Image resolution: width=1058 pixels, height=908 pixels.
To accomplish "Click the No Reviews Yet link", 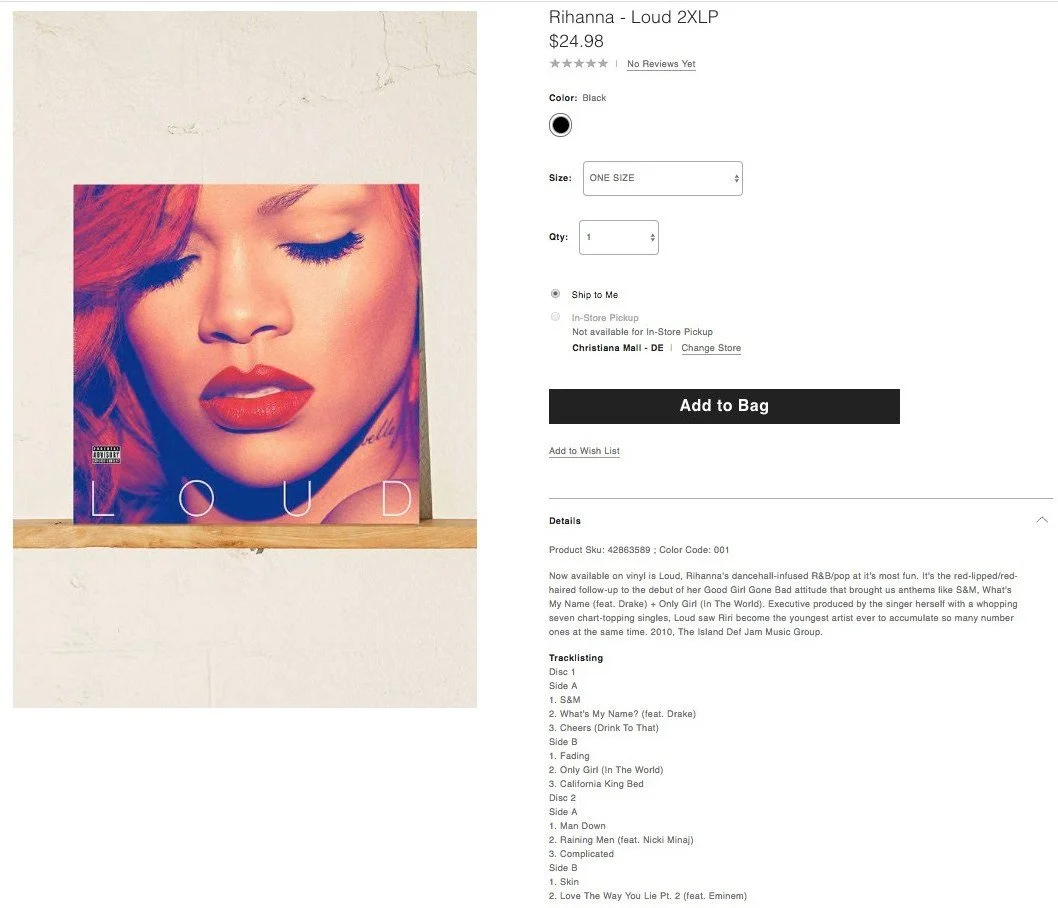I will pyautogui.click(x=661, y=64).
